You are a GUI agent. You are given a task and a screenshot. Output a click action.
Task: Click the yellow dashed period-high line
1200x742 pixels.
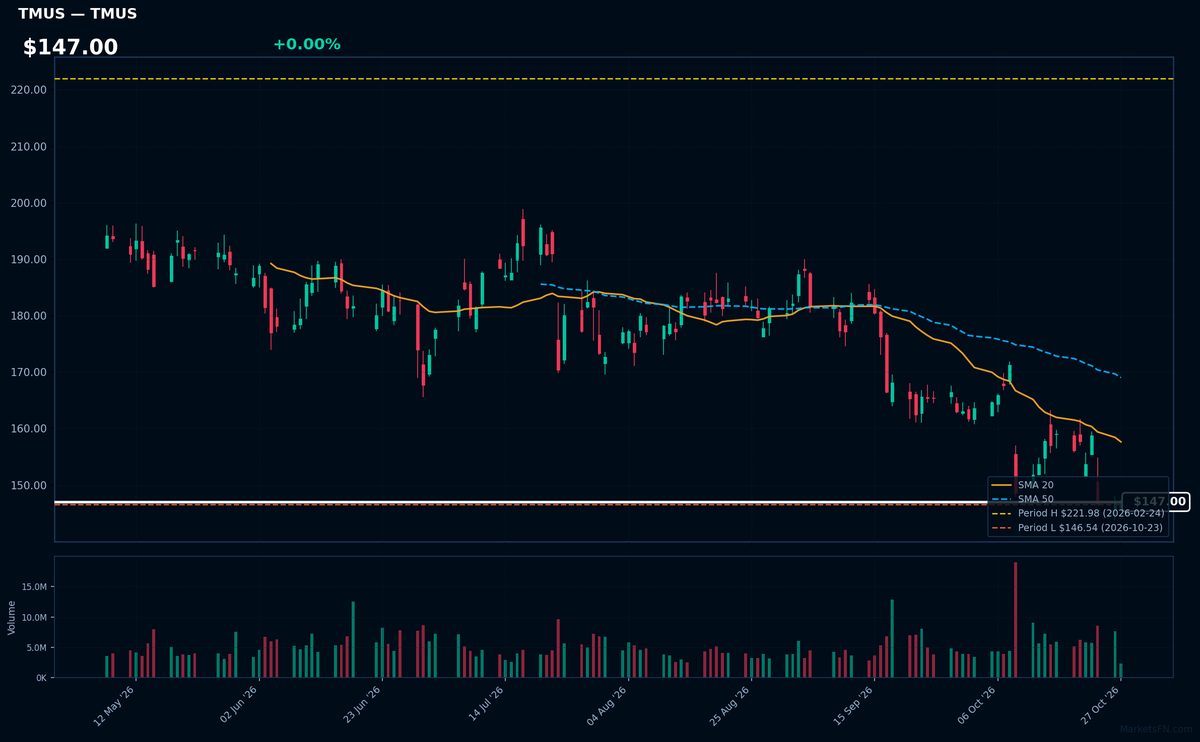[613, 79]
